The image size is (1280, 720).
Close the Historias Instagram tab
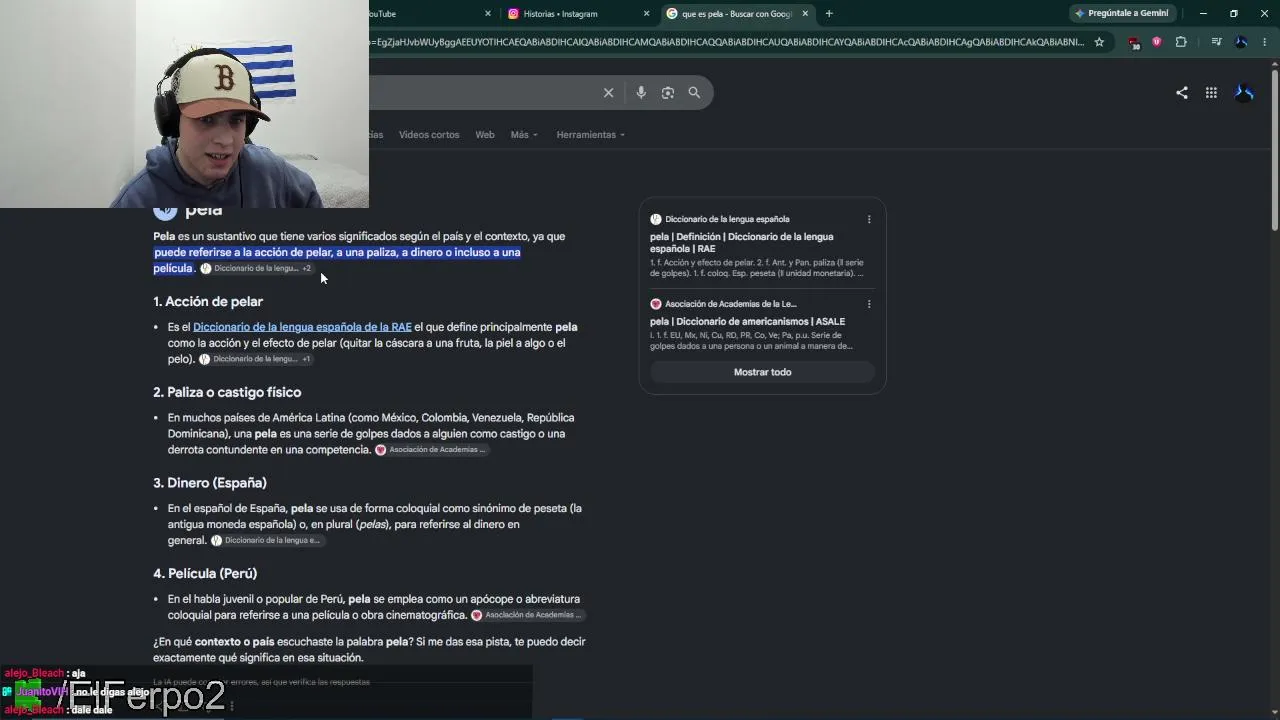647,14
